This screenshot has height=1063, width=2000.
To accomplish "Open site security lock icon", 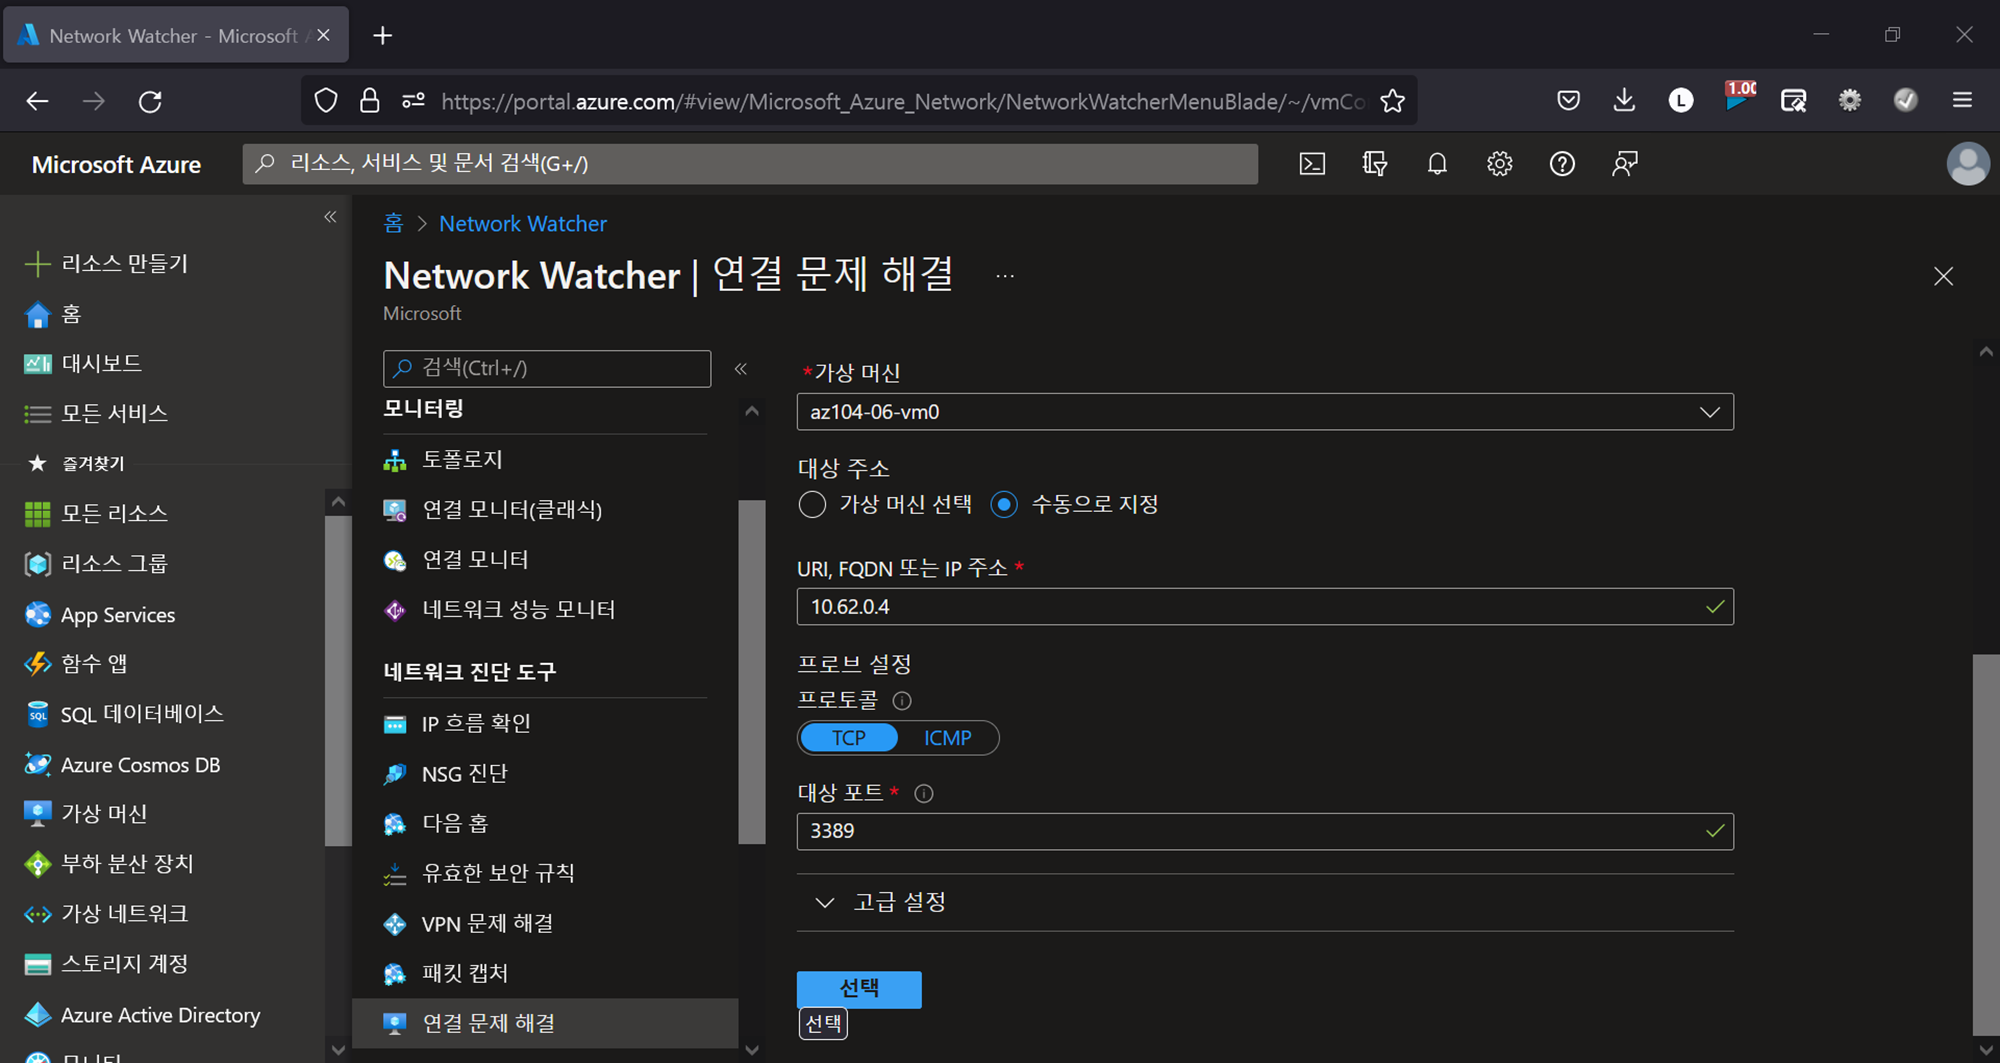I will 369,101.
